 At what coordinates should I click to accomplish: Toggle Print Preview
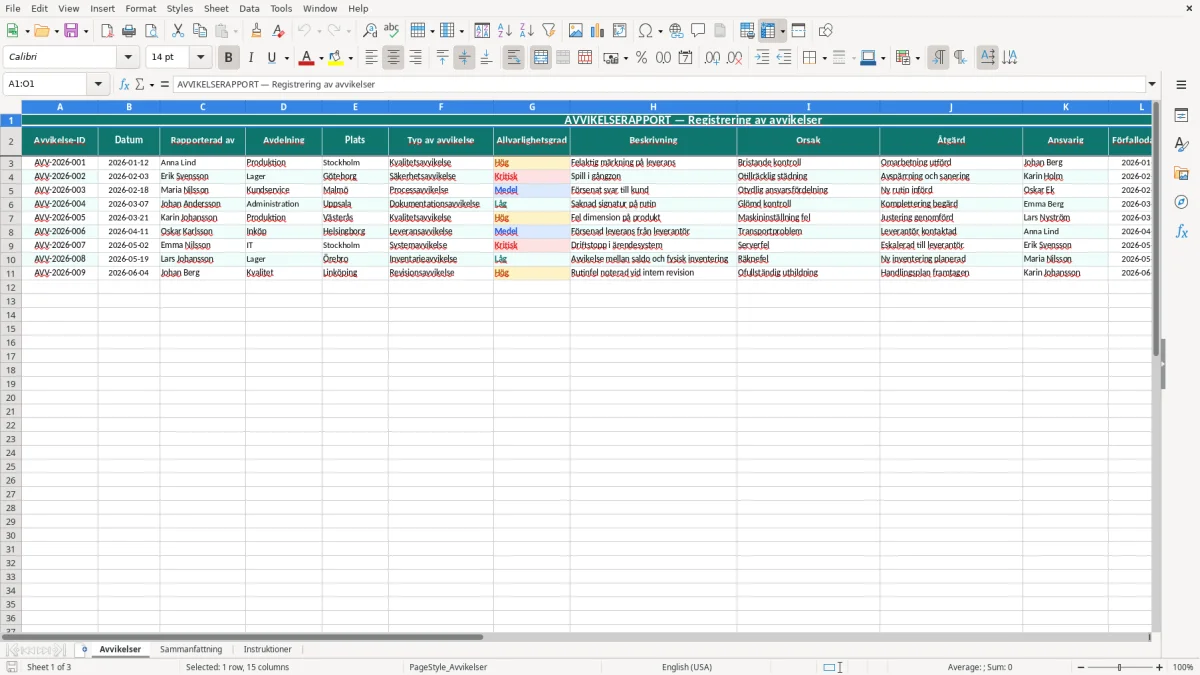(x=151, y=31)
